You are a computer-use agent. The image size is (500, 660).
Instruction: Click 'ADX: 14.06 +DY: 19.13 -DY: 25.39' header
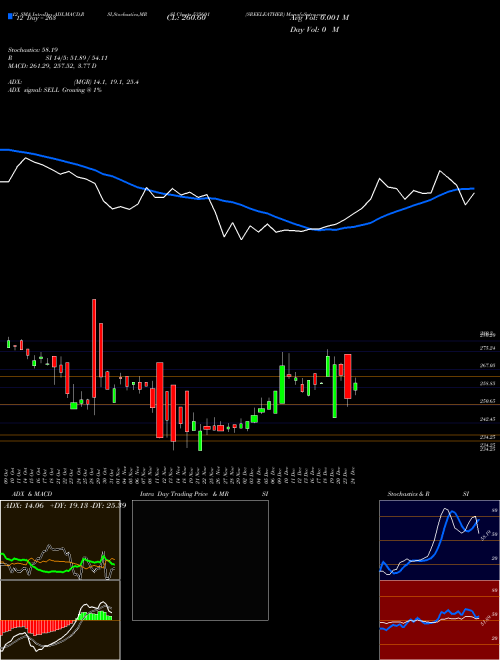pyautogui.click(x=65, y=506)
